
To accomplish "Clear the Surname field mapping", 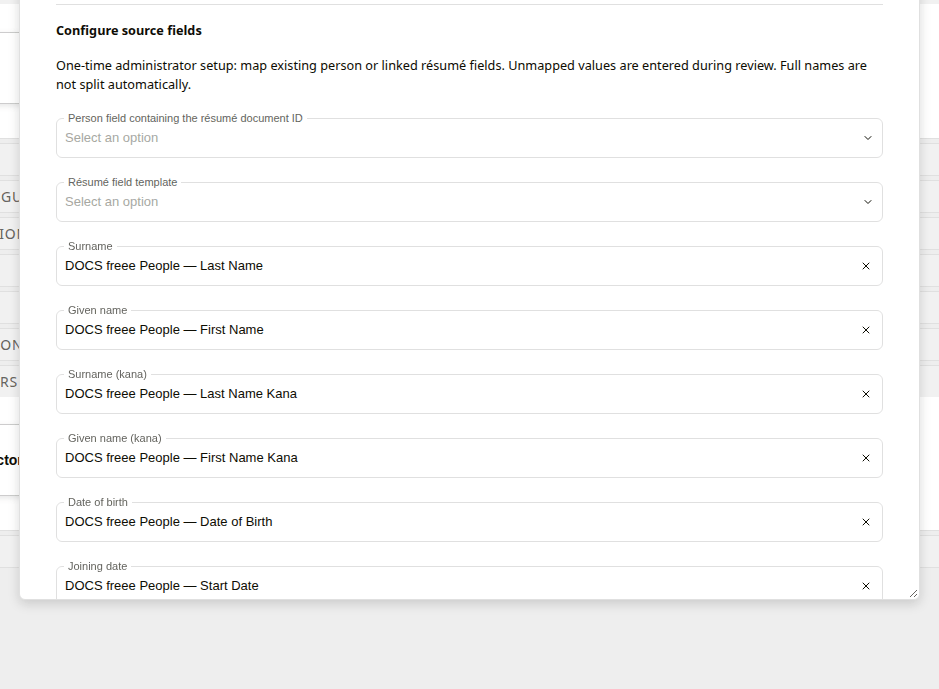I will (865, 266).
